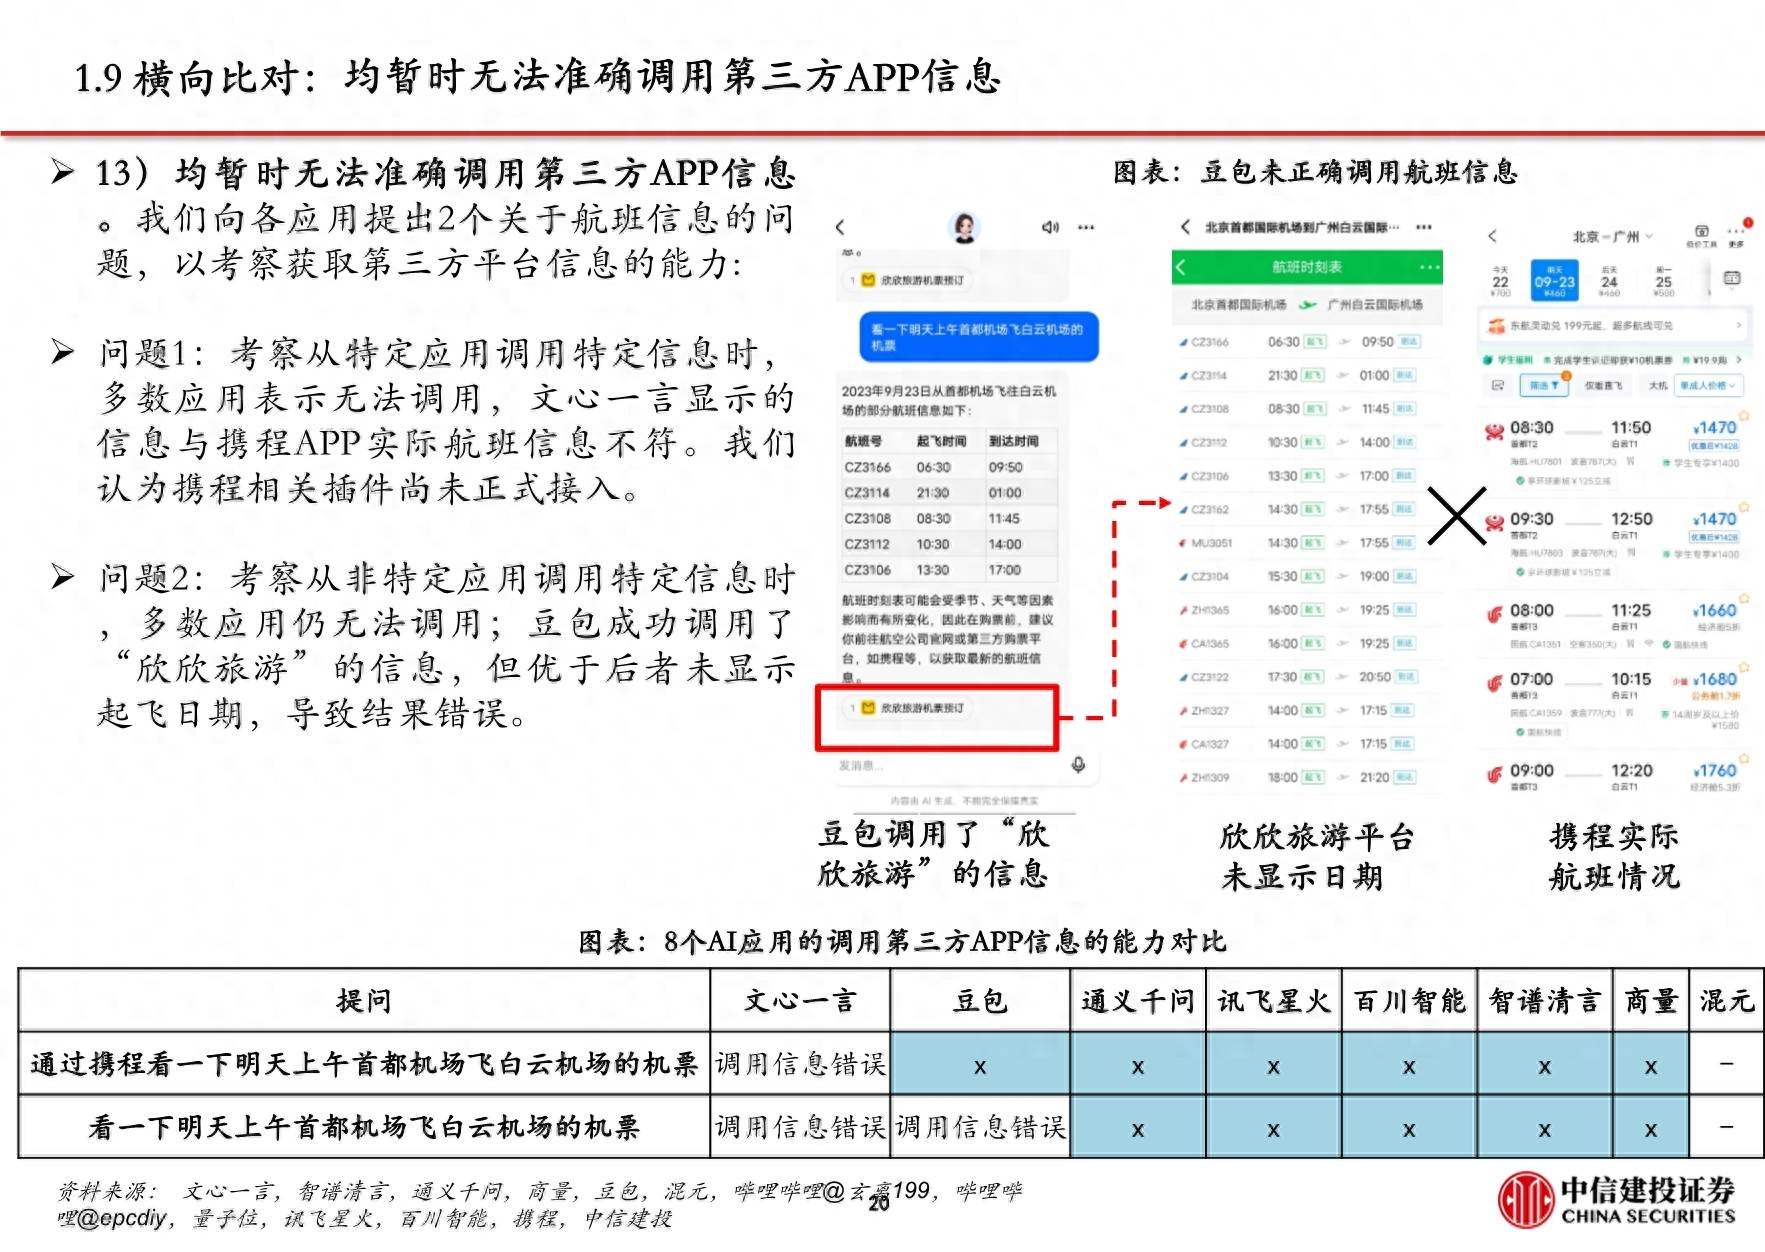Select the 明天 09-23 date tab
This screenshot has width=1765, height=1252.
click(x=1554, y=281)
